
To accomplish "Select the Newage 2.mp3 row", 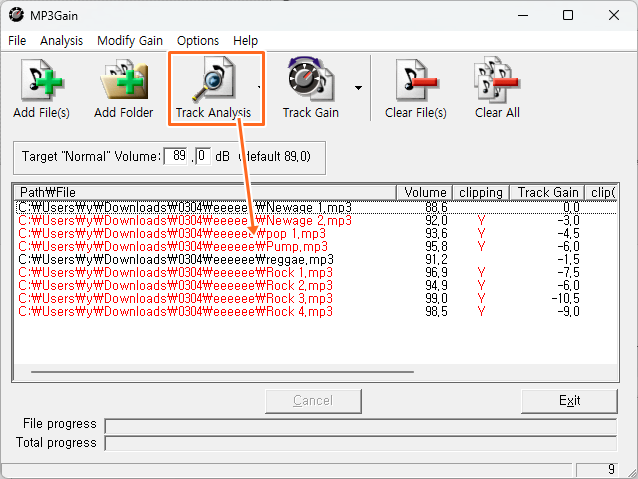I will tap(316, 221).
